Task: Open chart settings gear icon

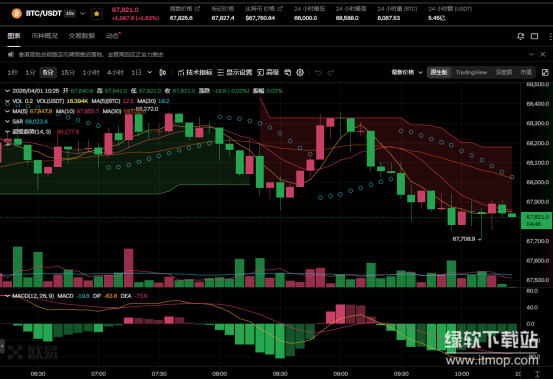Action: click(300, 72)
